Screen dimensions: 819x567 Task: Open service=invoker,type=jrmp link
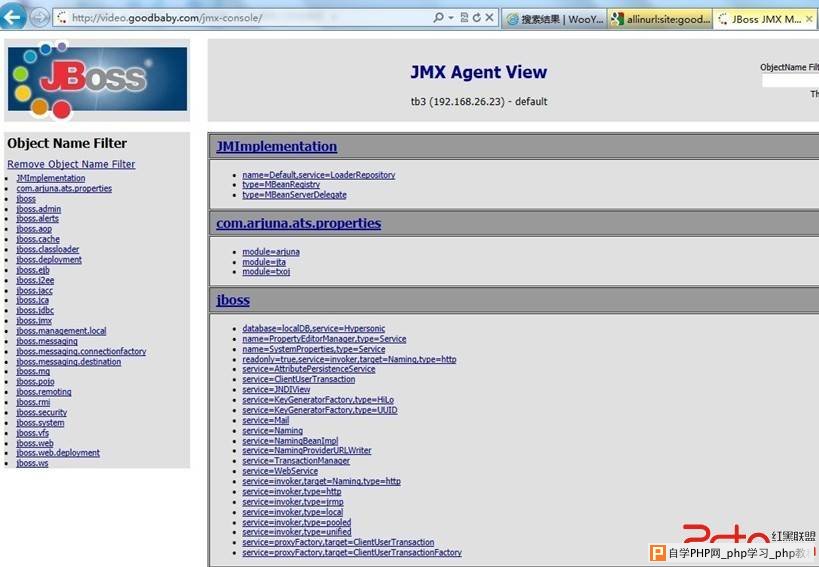click(x=292, y=502)
